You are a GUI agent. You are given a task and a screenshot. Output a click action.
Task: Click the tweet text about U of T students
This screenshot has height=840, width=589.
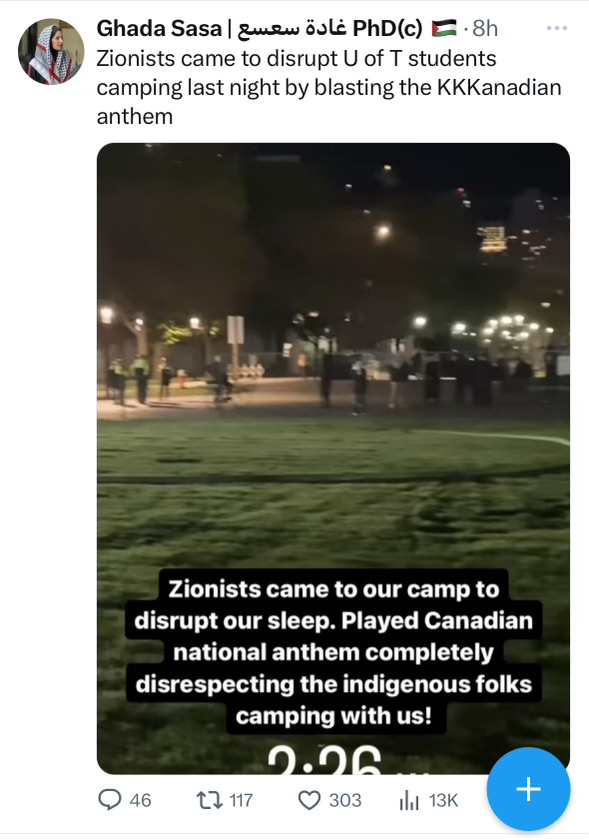[x=329, y=87]
